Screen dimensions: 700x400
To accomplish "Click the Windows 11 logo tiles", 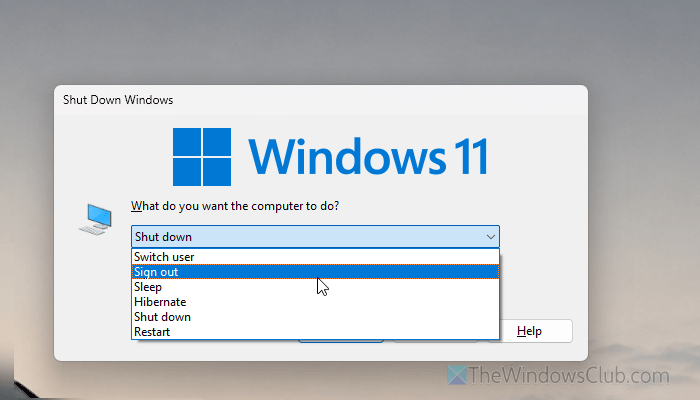I will click(202, 157).
